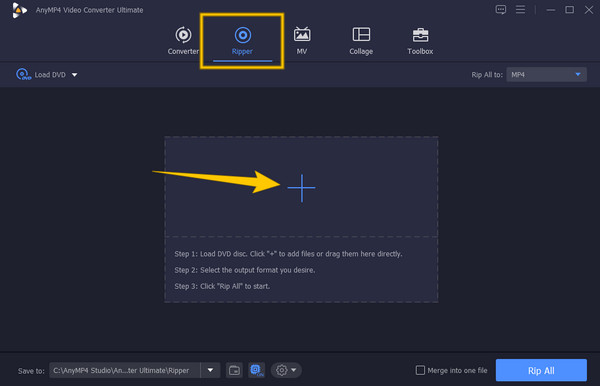Click the Save to path field

(x=124, y=370)
